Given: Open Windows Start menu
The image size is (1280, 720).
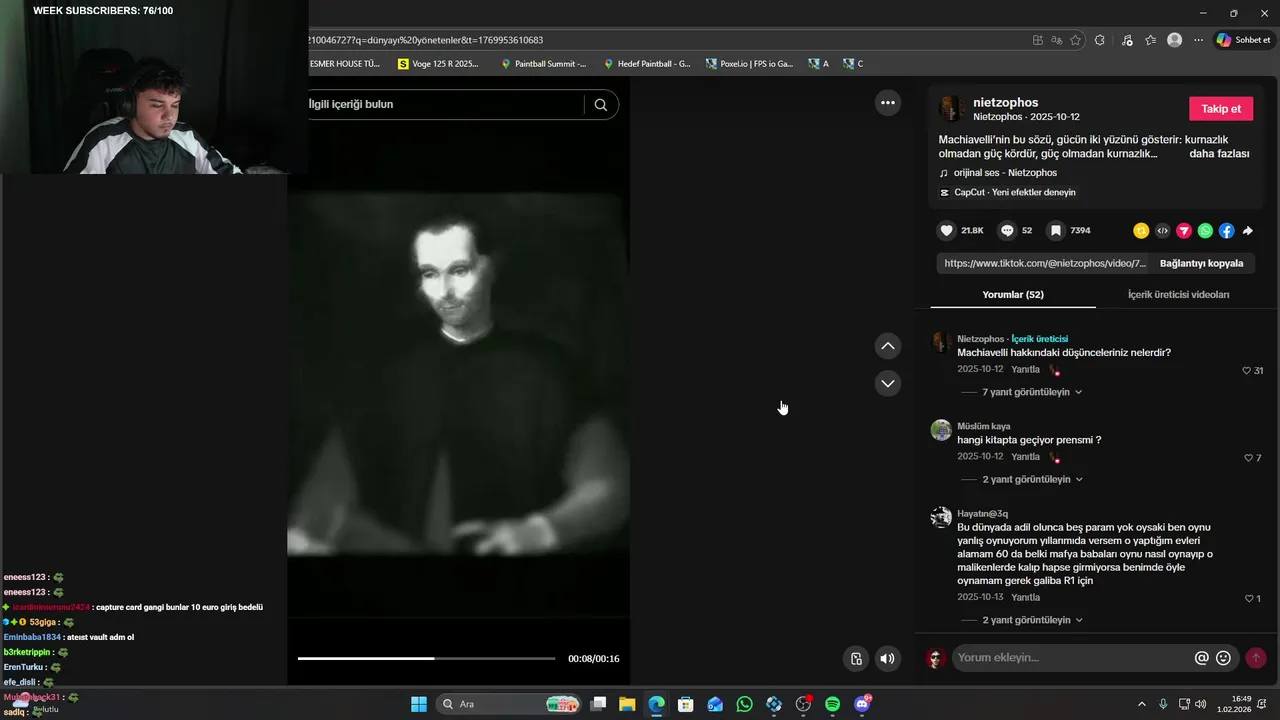Looking at the screenshot, I should click(419, 704).
